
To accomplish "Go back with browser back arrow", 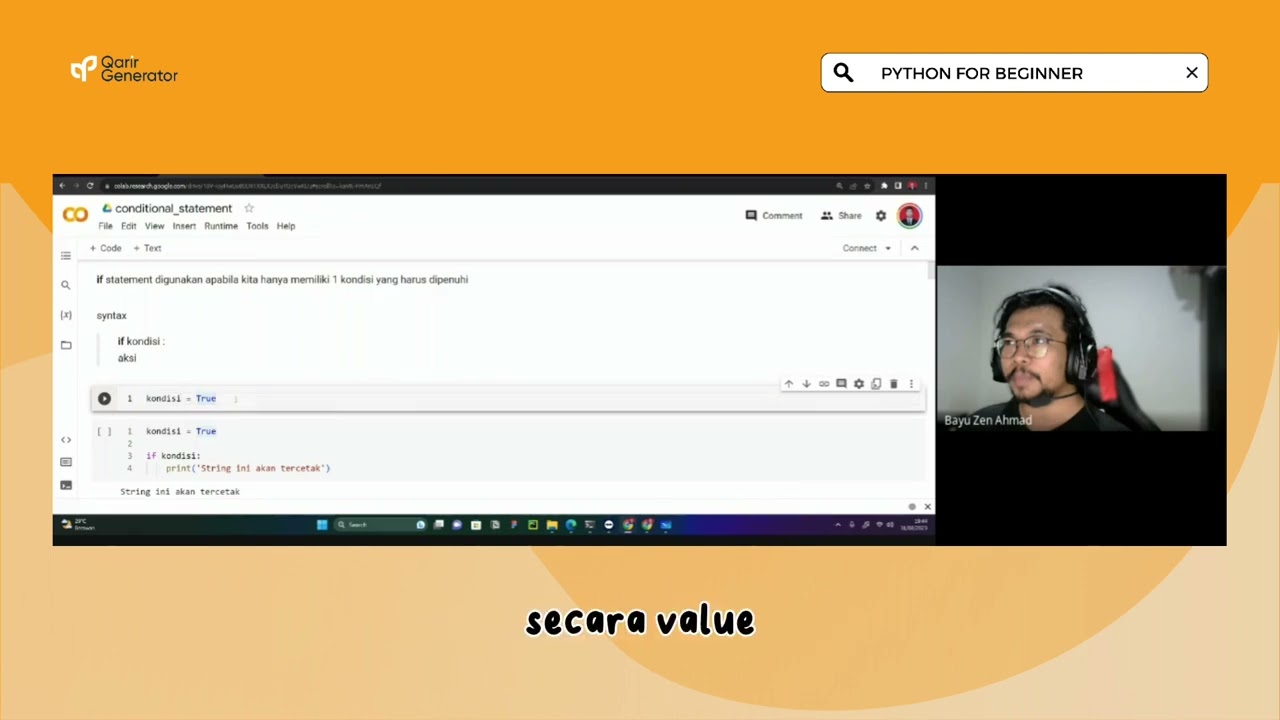I will [62, 185].
